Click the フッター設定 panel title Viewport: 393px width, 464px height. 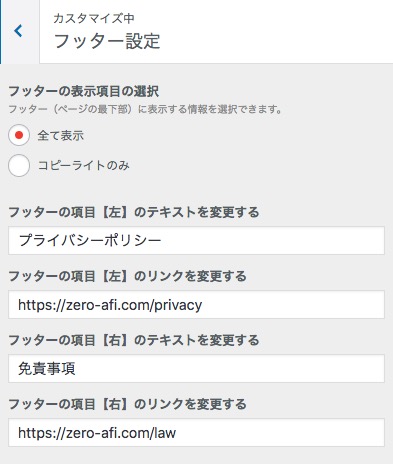click(107, 41)
